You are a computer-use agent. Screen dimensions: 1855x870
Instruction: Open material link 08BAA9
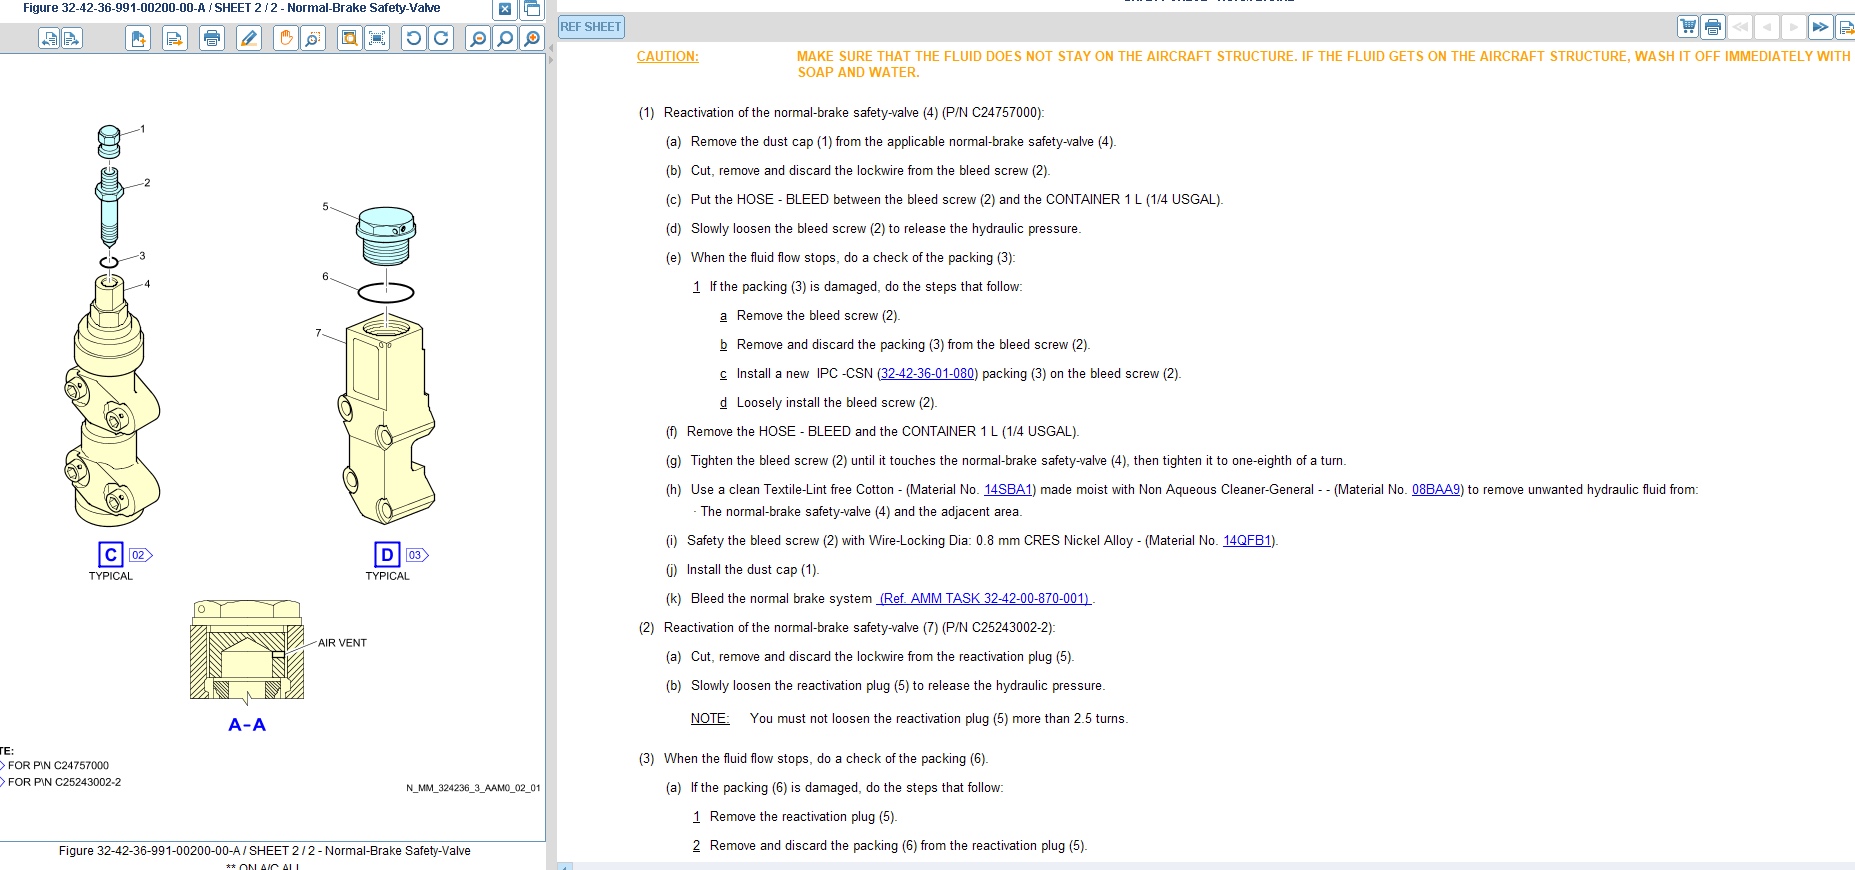click(1436, 490)
